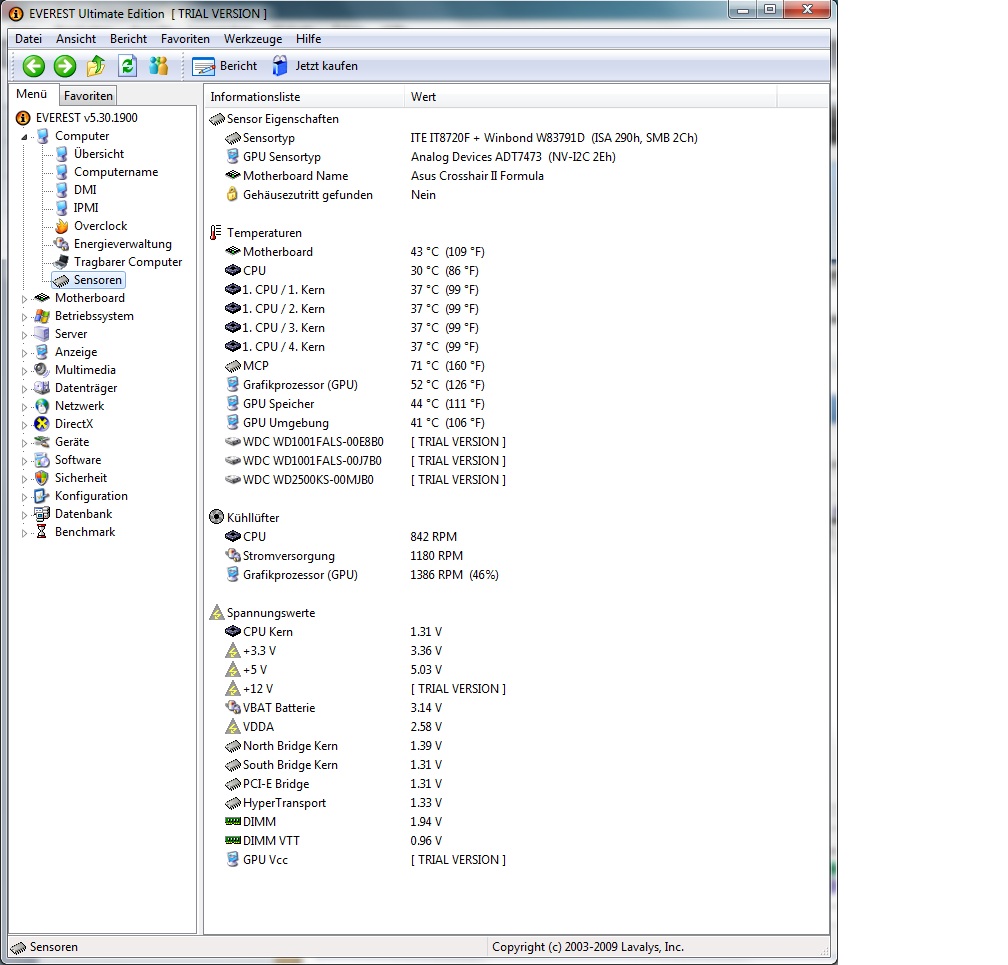Click the Betriebssystem Windows flag icon

[x=42, y=316]
